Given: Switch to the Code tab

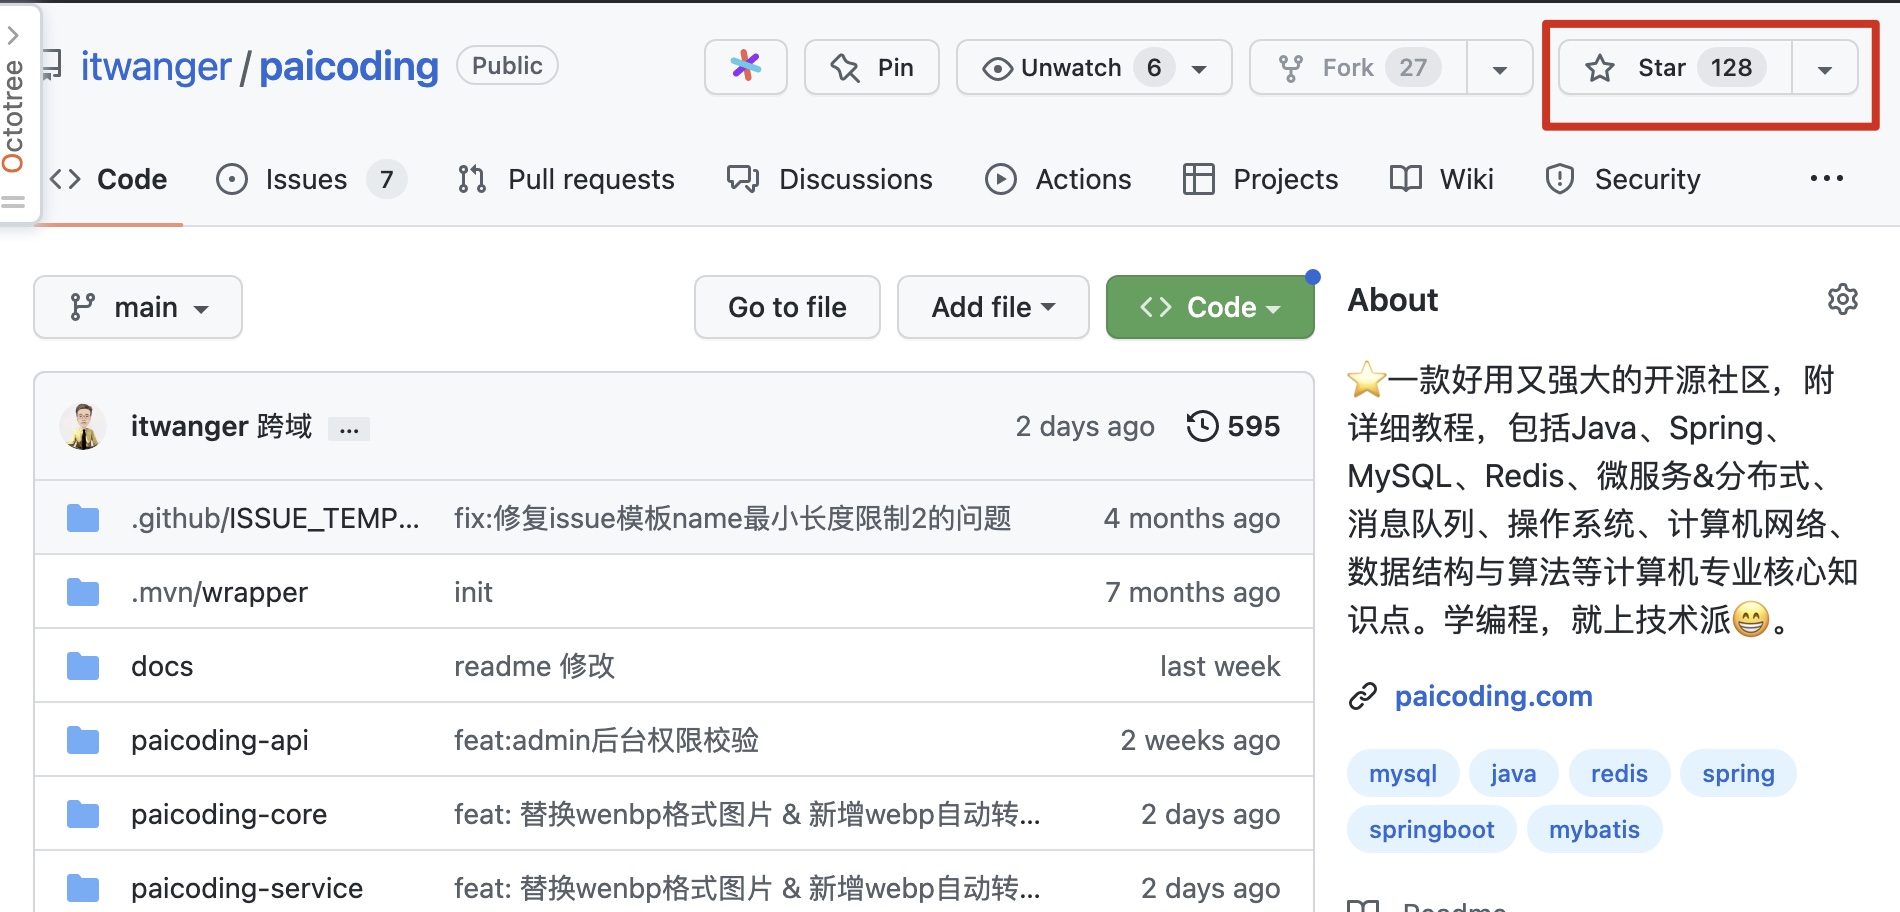Looking at the screenshot, I should [x=108, y=179].
